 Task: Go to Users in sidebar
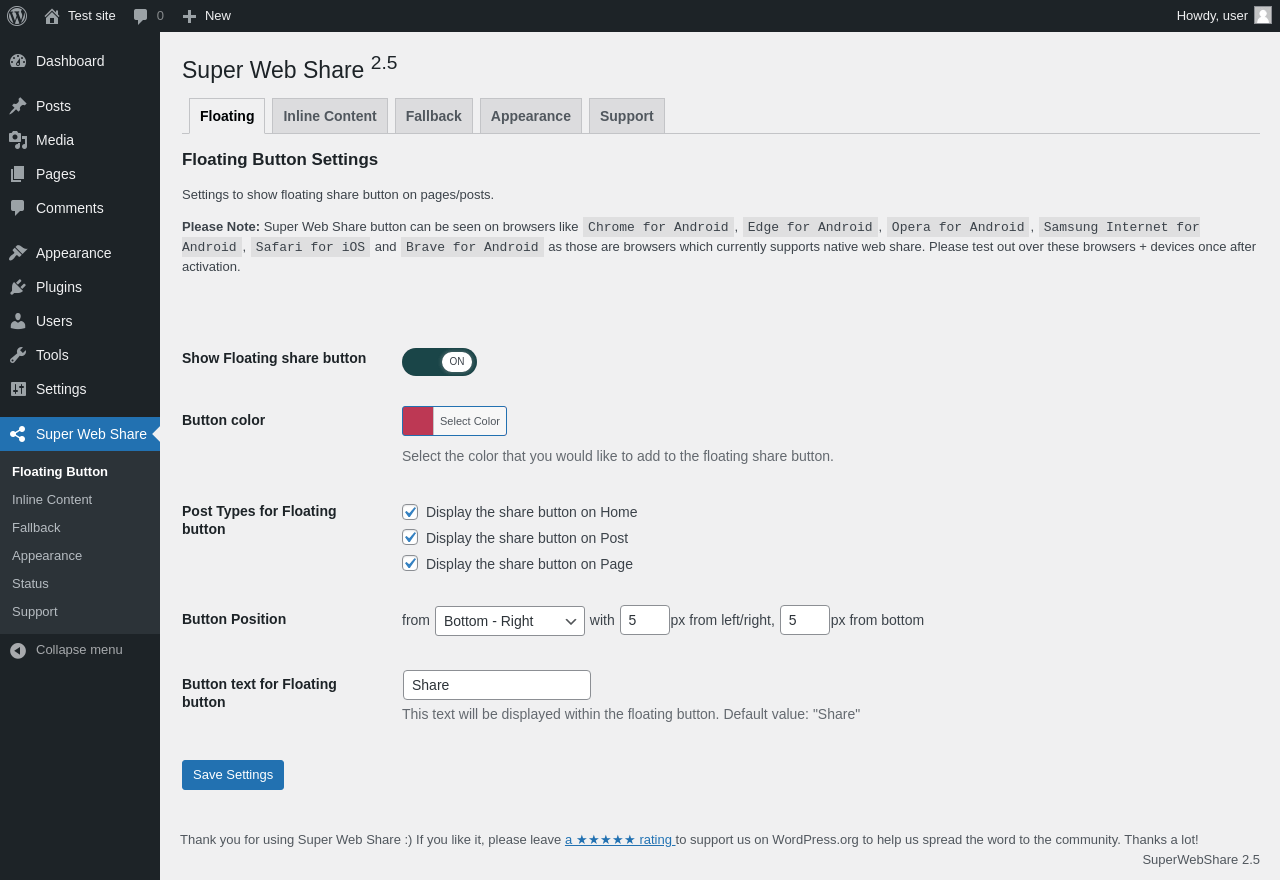(x=54, y=321)
